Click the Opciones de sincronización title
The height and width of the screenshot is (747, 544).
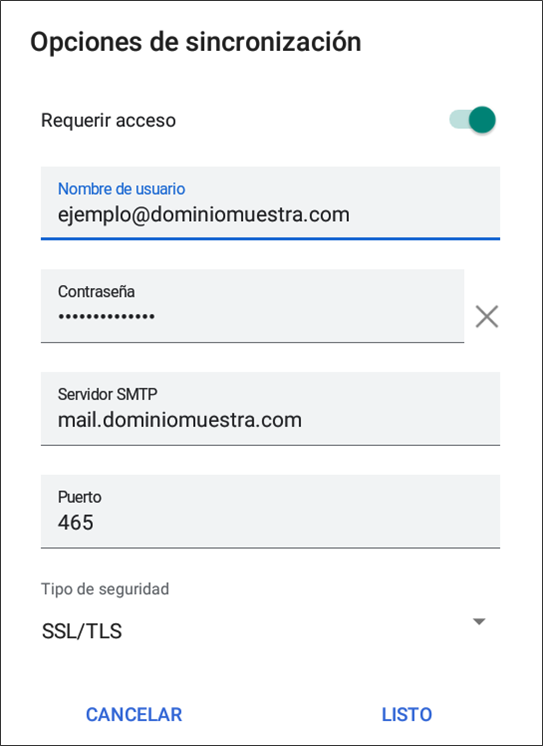195,42
